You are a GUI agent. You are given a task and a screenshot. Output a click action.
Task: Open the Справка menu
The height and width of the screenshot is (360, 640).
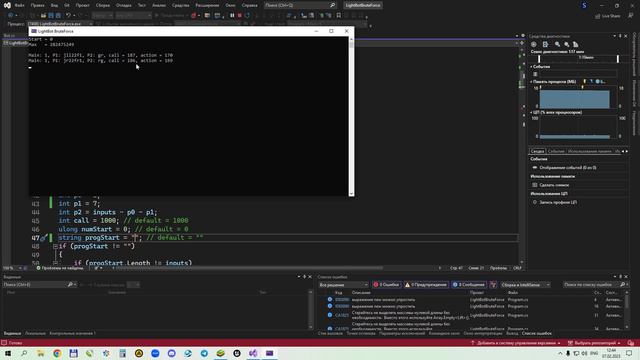click(249, 5)
